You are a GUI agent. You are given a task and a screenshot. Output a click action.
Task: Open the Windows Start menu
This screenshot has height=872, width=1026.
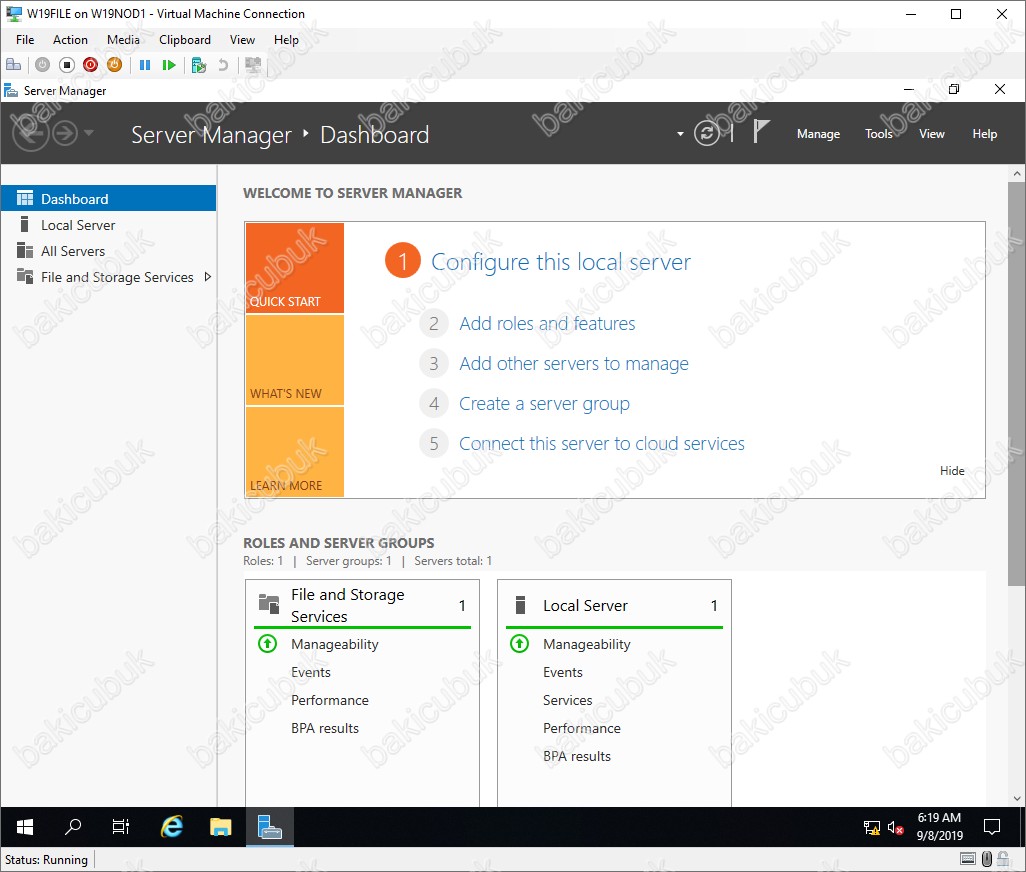point(25,827)
